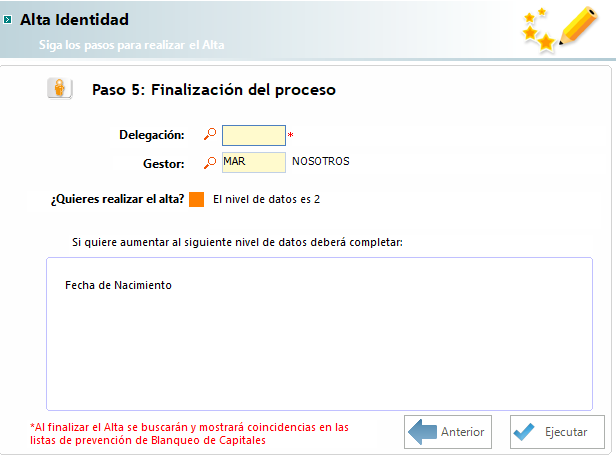The width and height of the screenshot is (616, 455).
Task: Click the 'Alta Identidad' title
Action: 74,20
